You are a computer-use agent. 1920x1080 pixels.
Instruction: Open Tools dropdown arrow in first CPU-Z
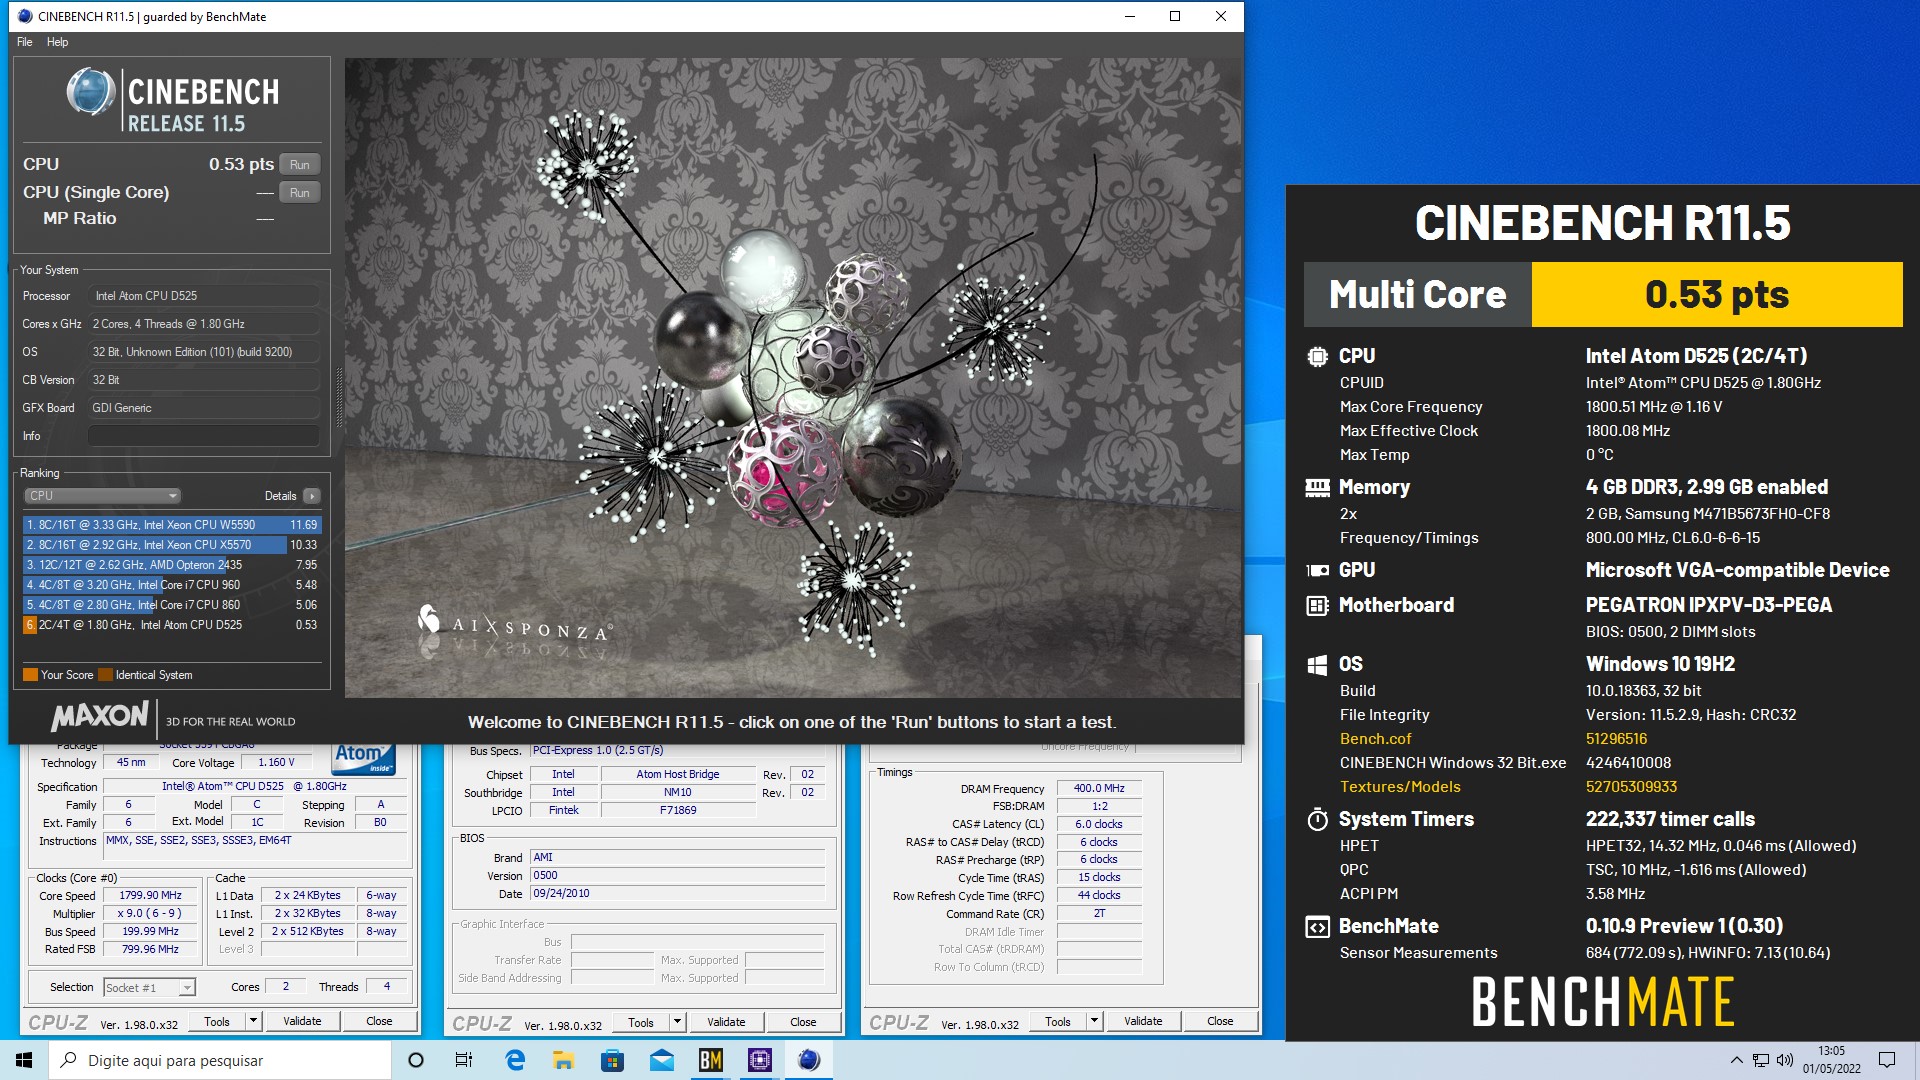253,1021
